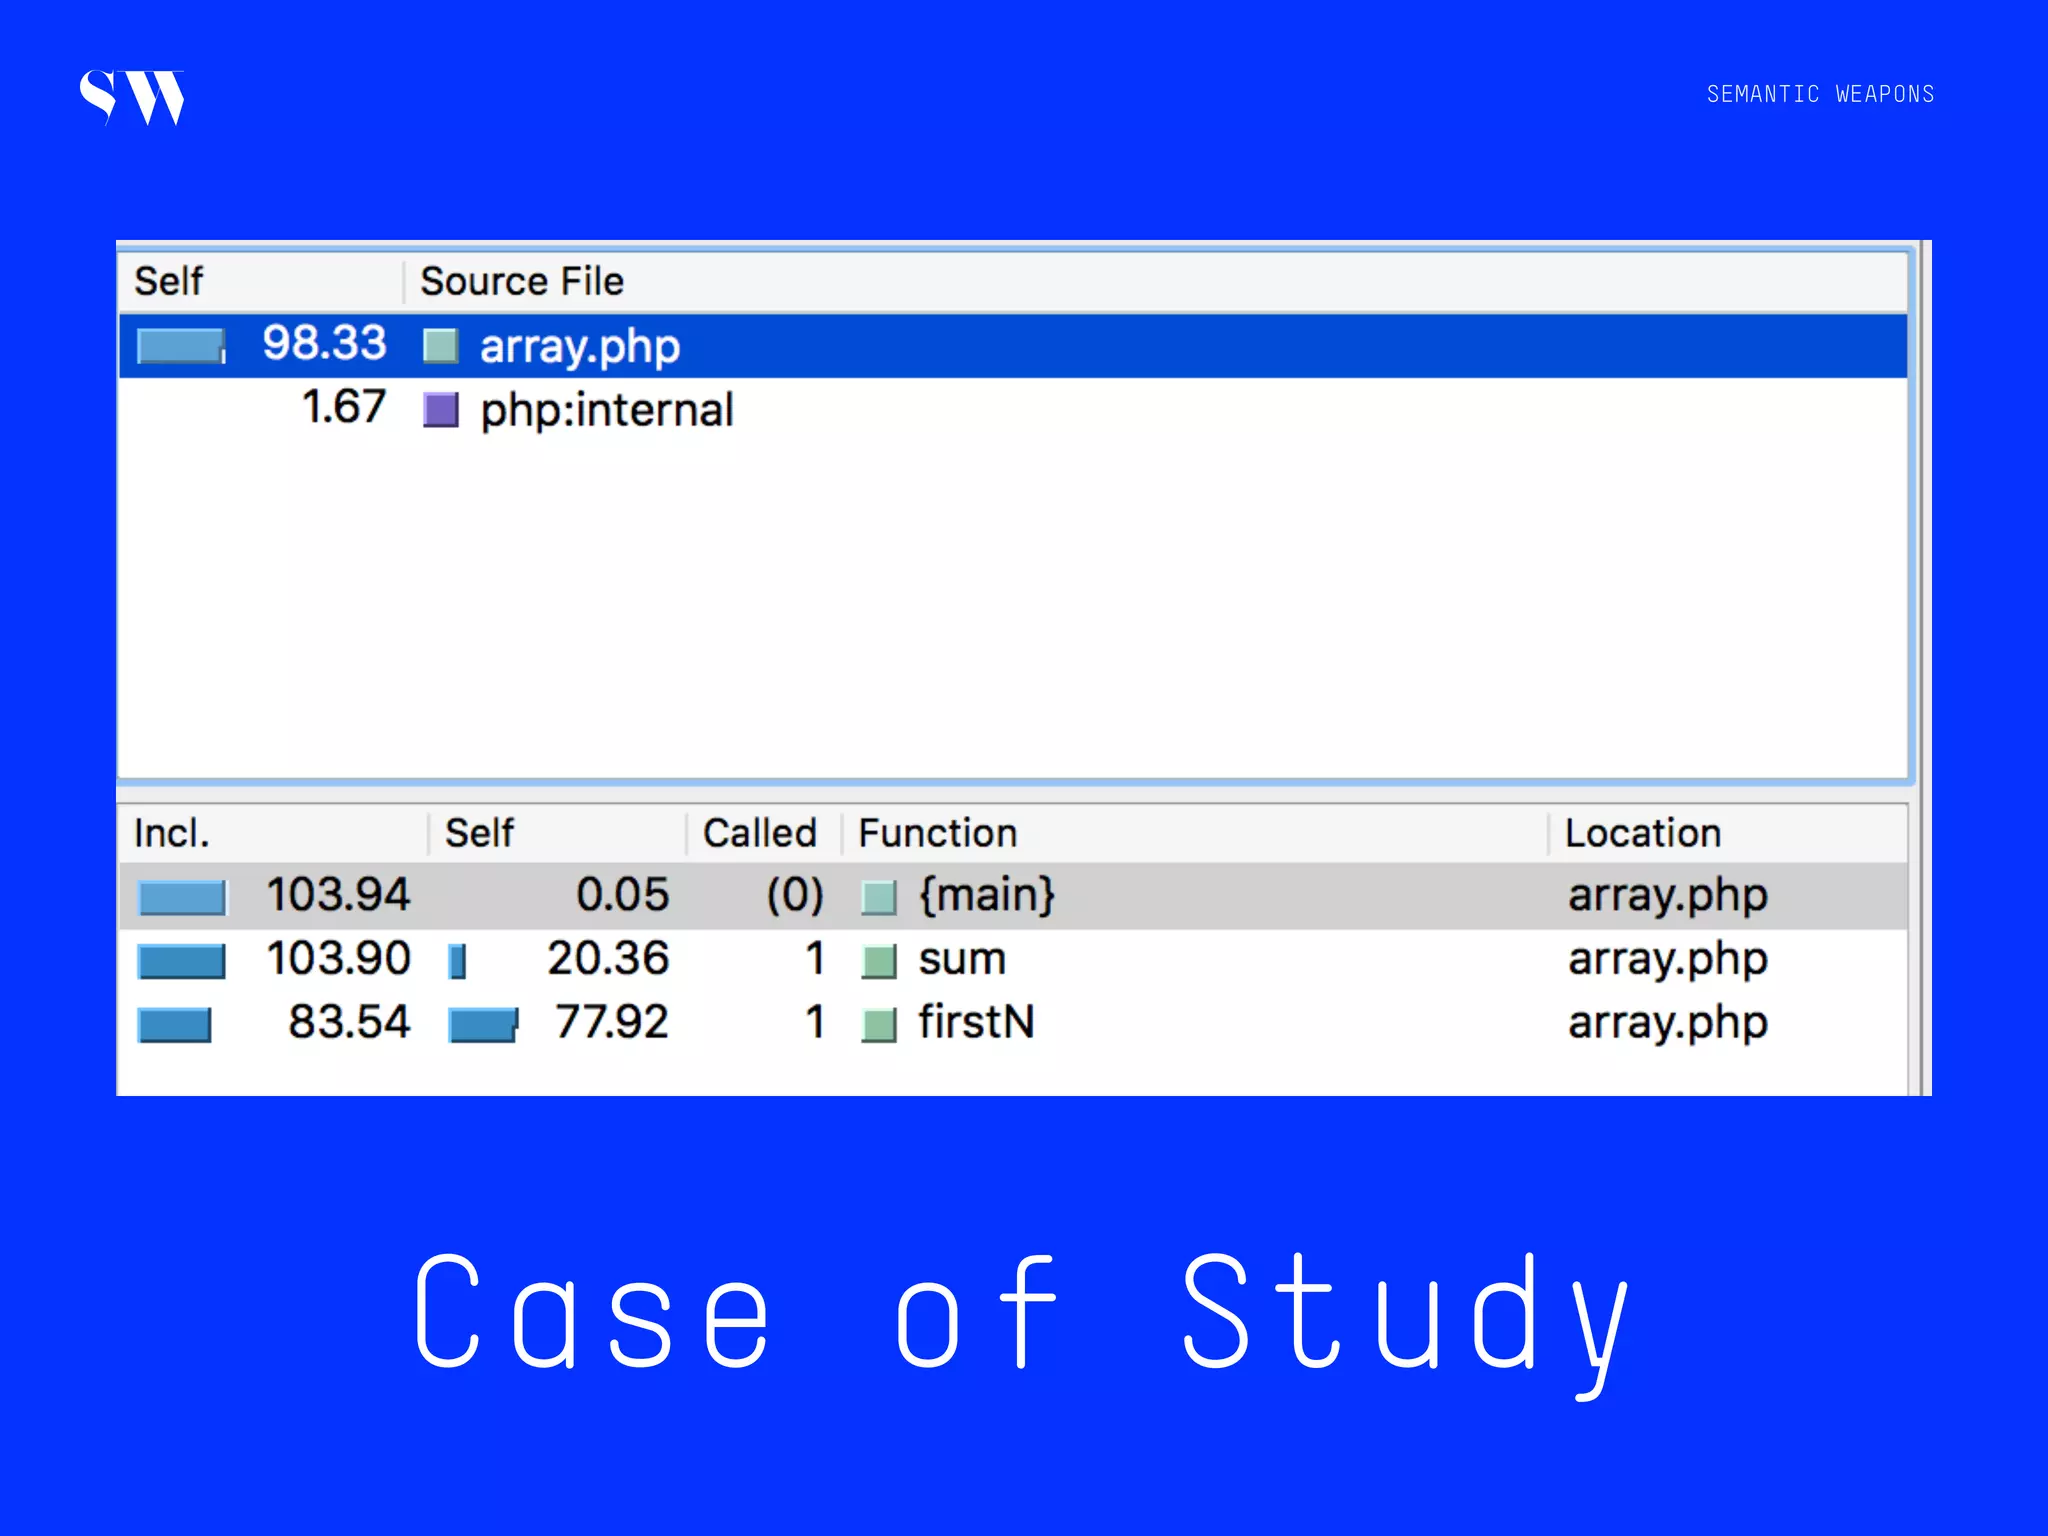This screenshot has height=1536, width=2048.
Task: Select the {main} function row
Action: 1012,896
